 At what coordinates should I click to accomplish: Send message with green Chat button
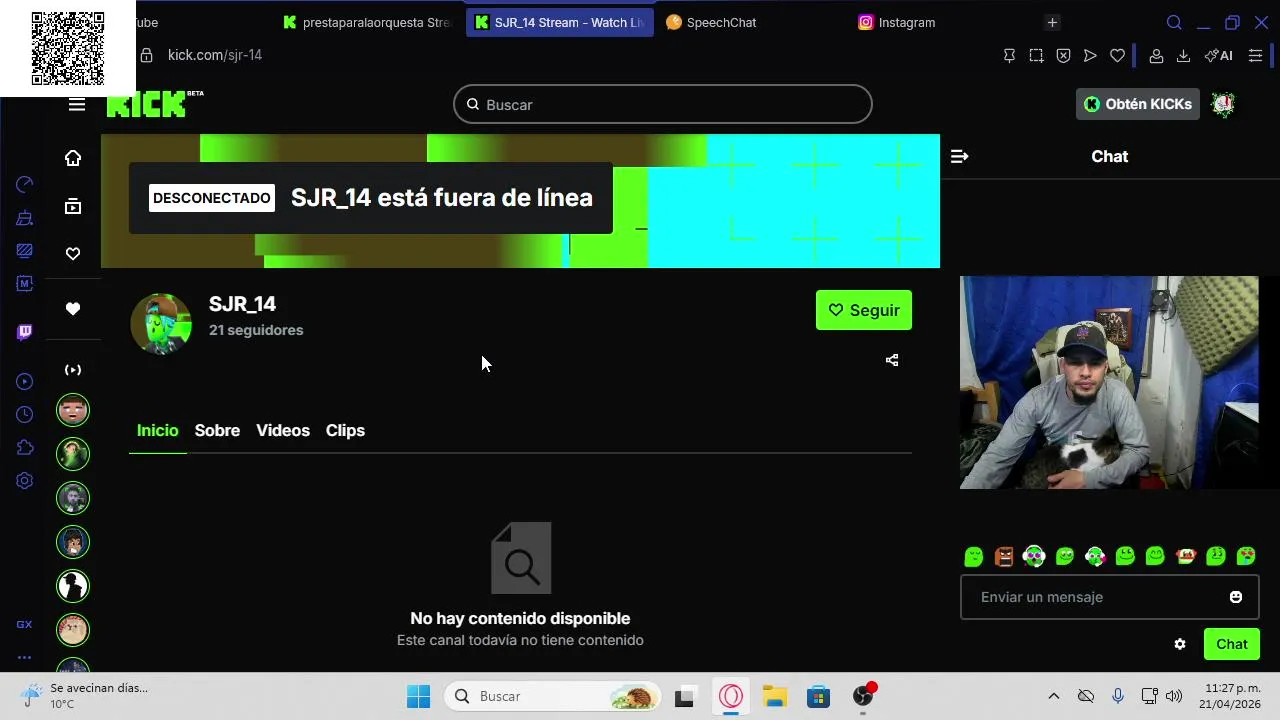pos(1232,644)
